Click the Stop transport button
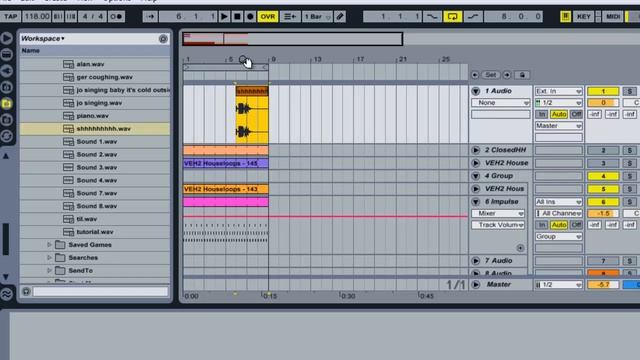 click(x=237, y=17)
